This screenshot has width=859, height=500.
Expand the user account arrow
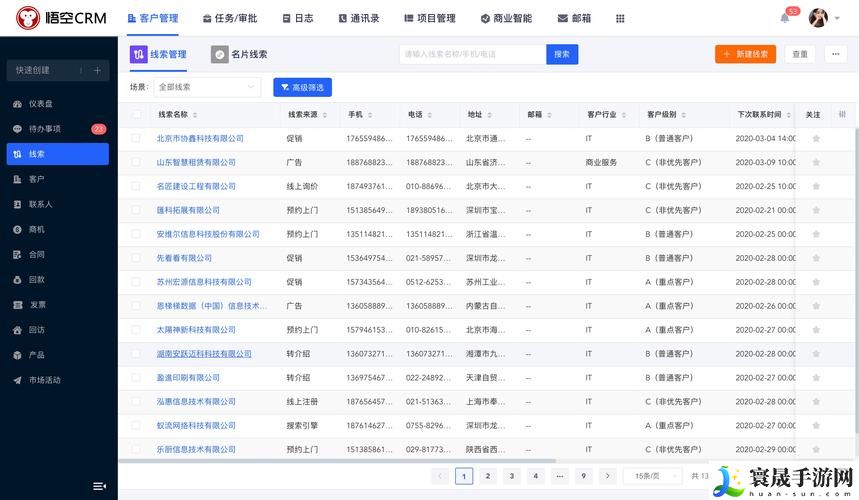tap(837, 19)
